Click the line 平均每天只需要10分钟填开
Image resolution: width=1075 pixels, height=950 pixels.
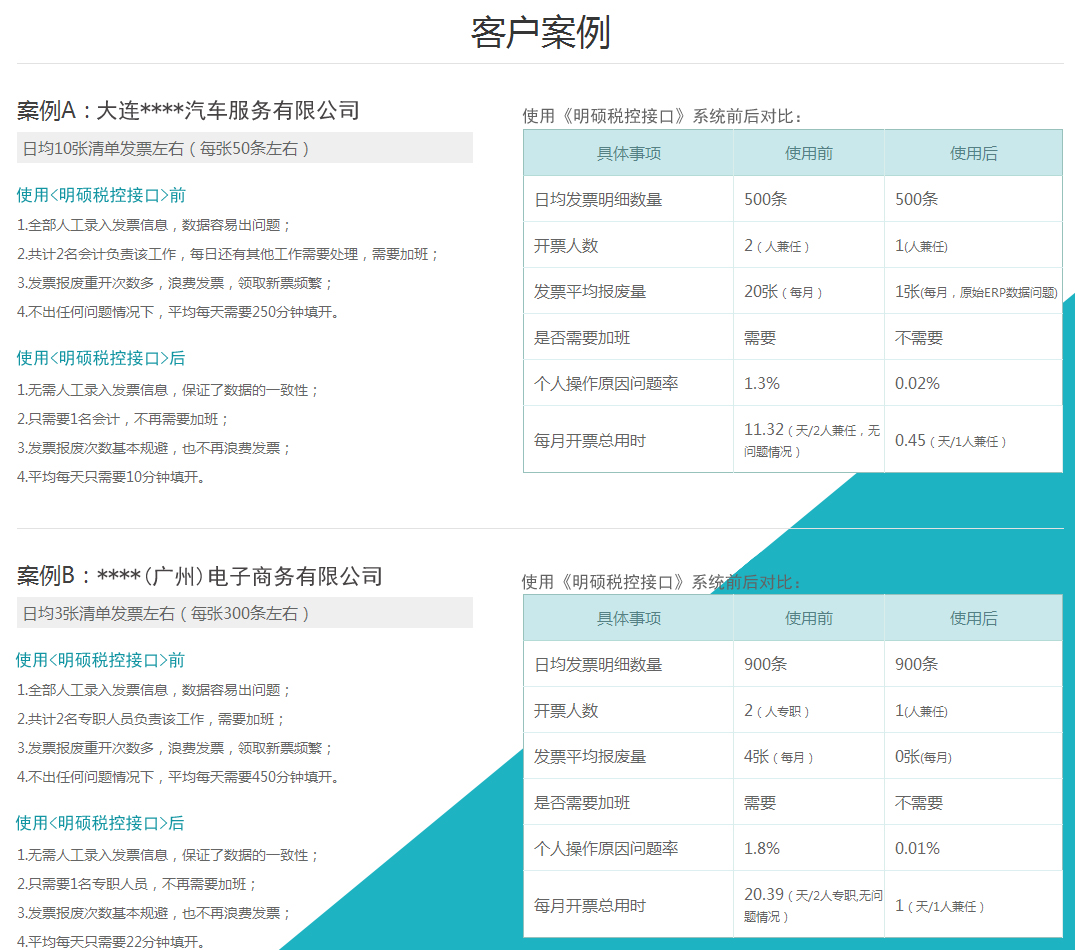[x=112, y=477]
